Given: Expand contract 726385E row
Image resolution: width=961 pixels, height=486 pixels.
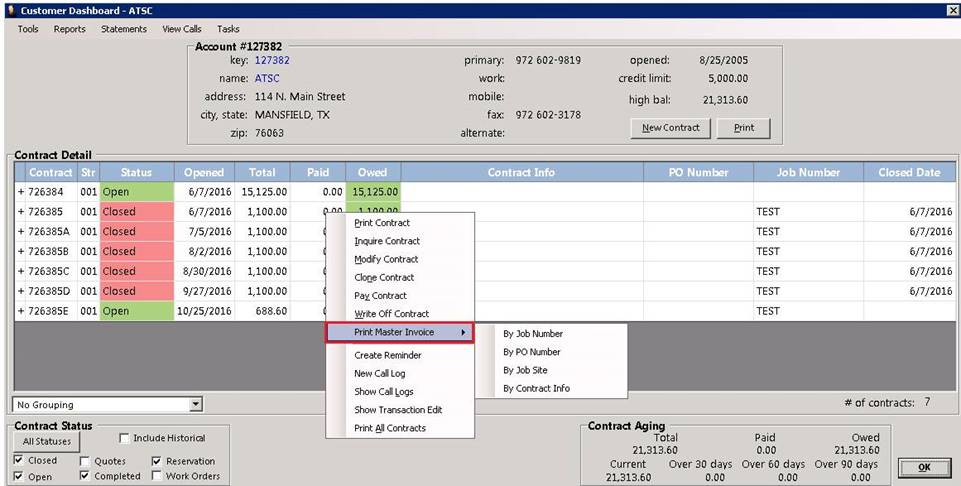Looking at the screenshot, I should 21,311.
